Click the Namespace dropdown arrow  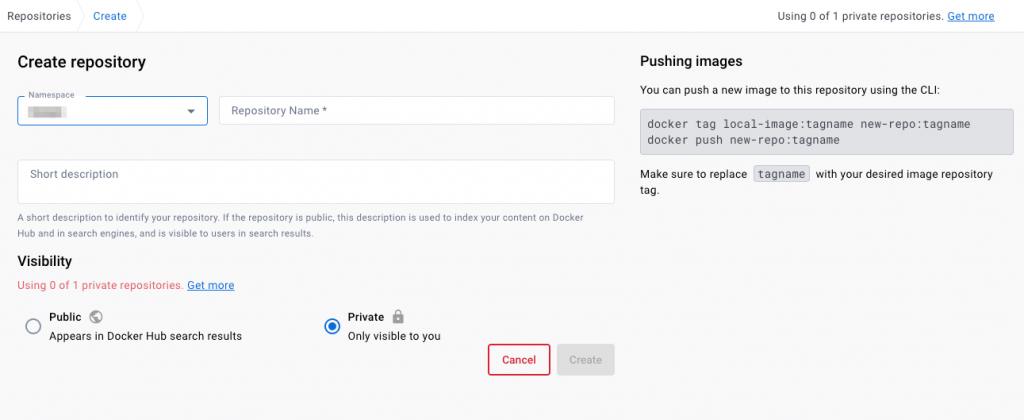coord(191,111)
